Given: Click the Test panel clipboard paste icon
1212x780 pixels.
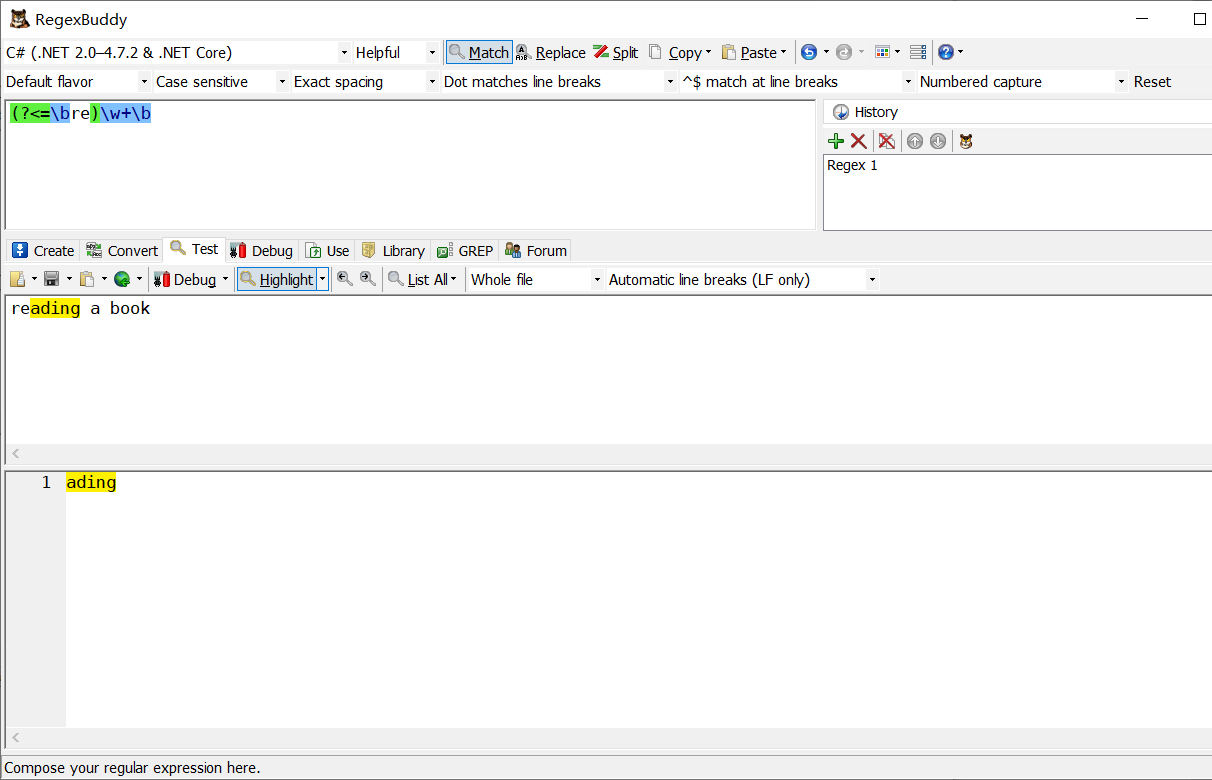Looking at the screenshot, I should click(87, 279).
